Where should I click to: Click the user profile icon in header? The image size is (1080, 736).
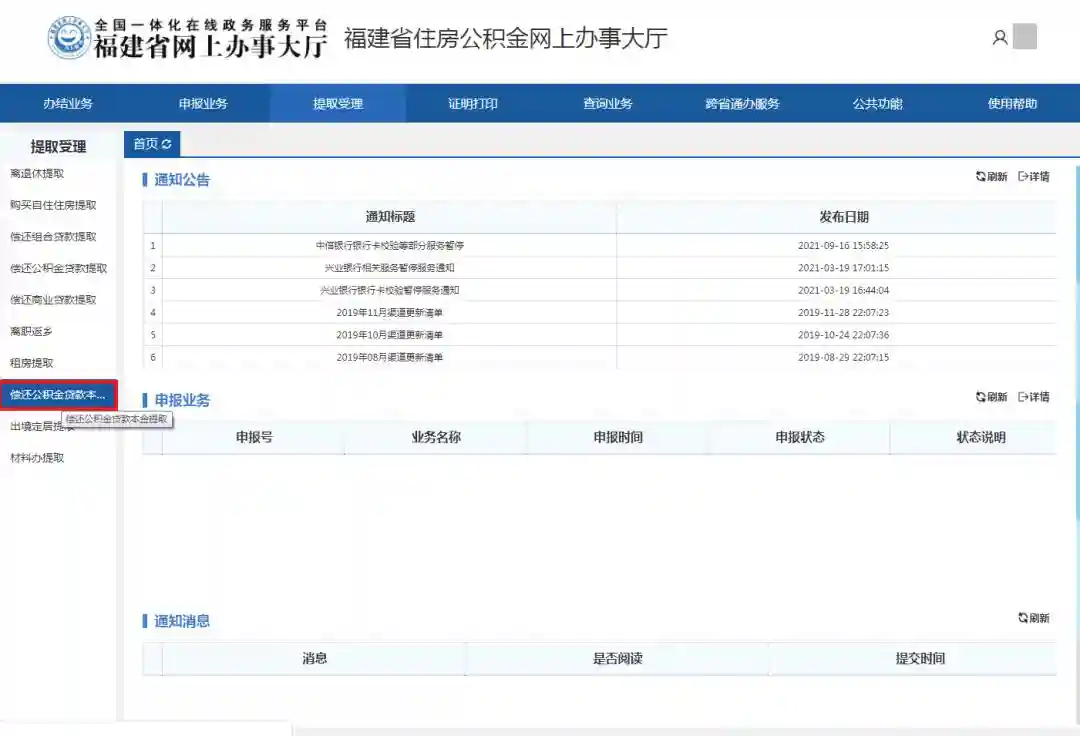[x=999, y=38]
